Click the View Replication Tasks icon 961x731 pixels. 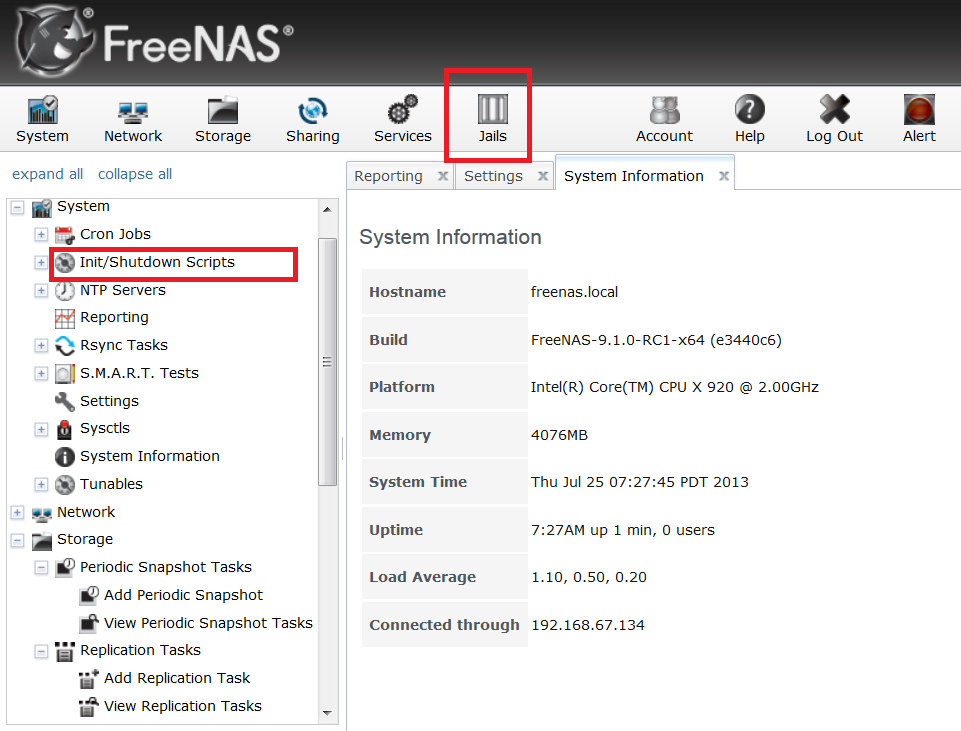(x=89, y=706)
